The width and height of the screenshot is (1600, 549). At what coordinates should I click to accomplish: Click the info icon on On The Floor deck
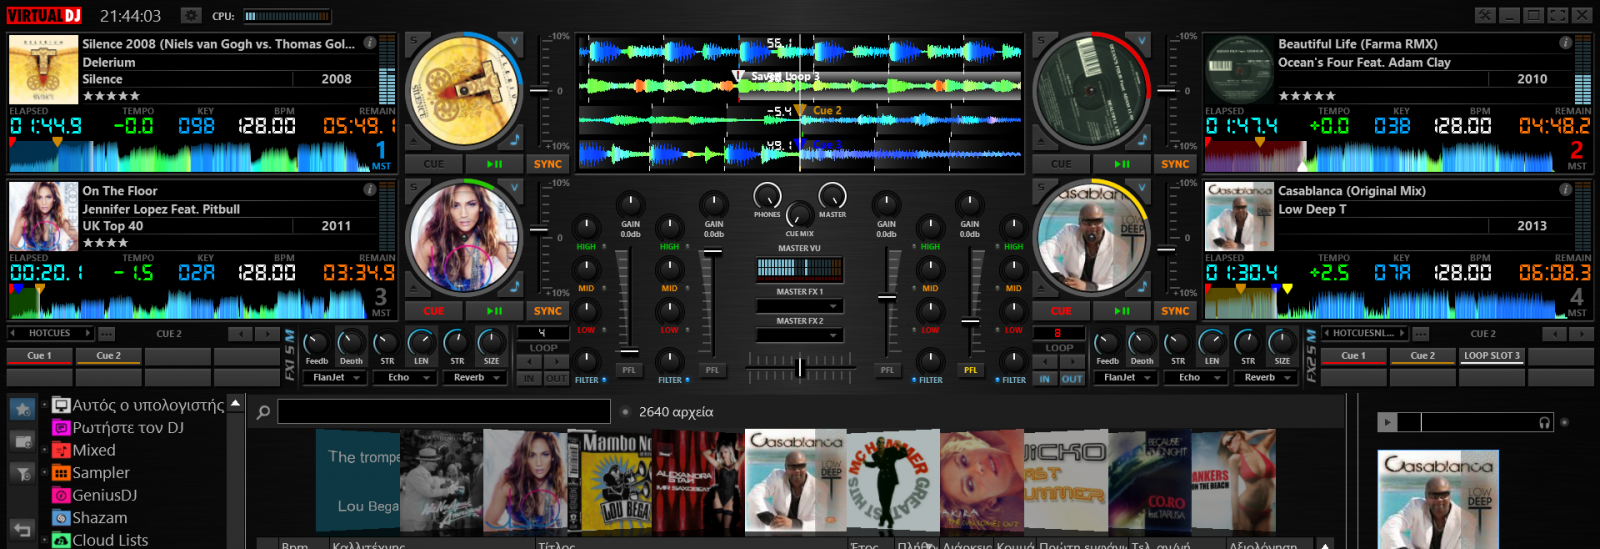[x=370, y=190]
